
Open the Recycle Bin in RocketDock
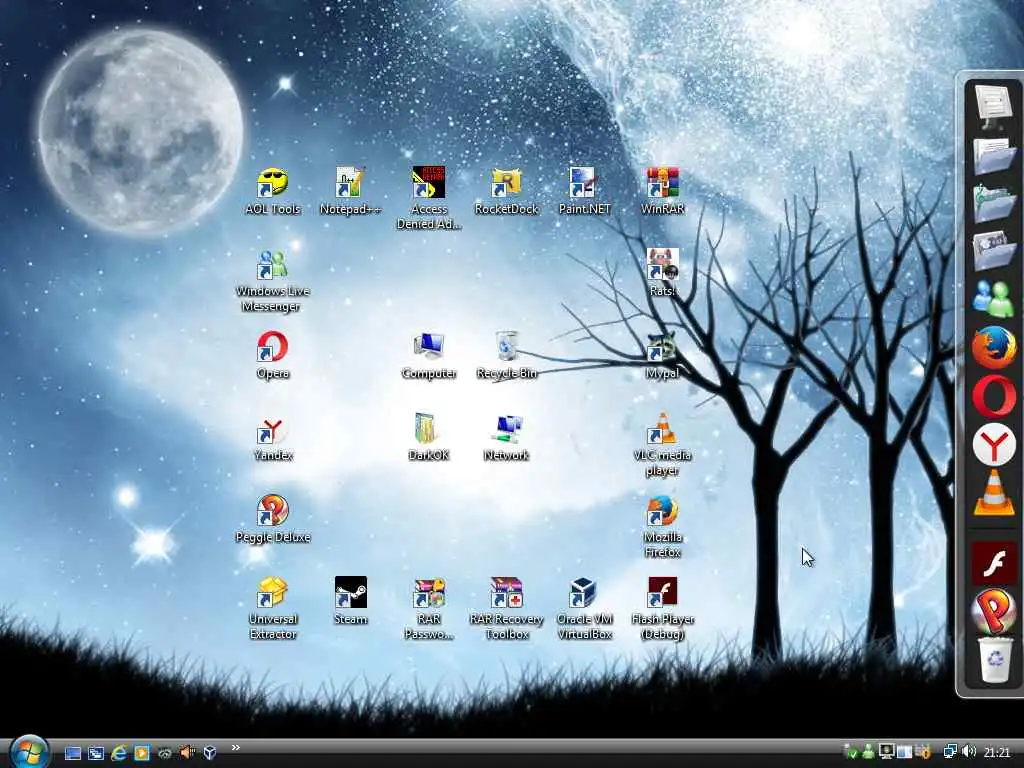(995, 660)
